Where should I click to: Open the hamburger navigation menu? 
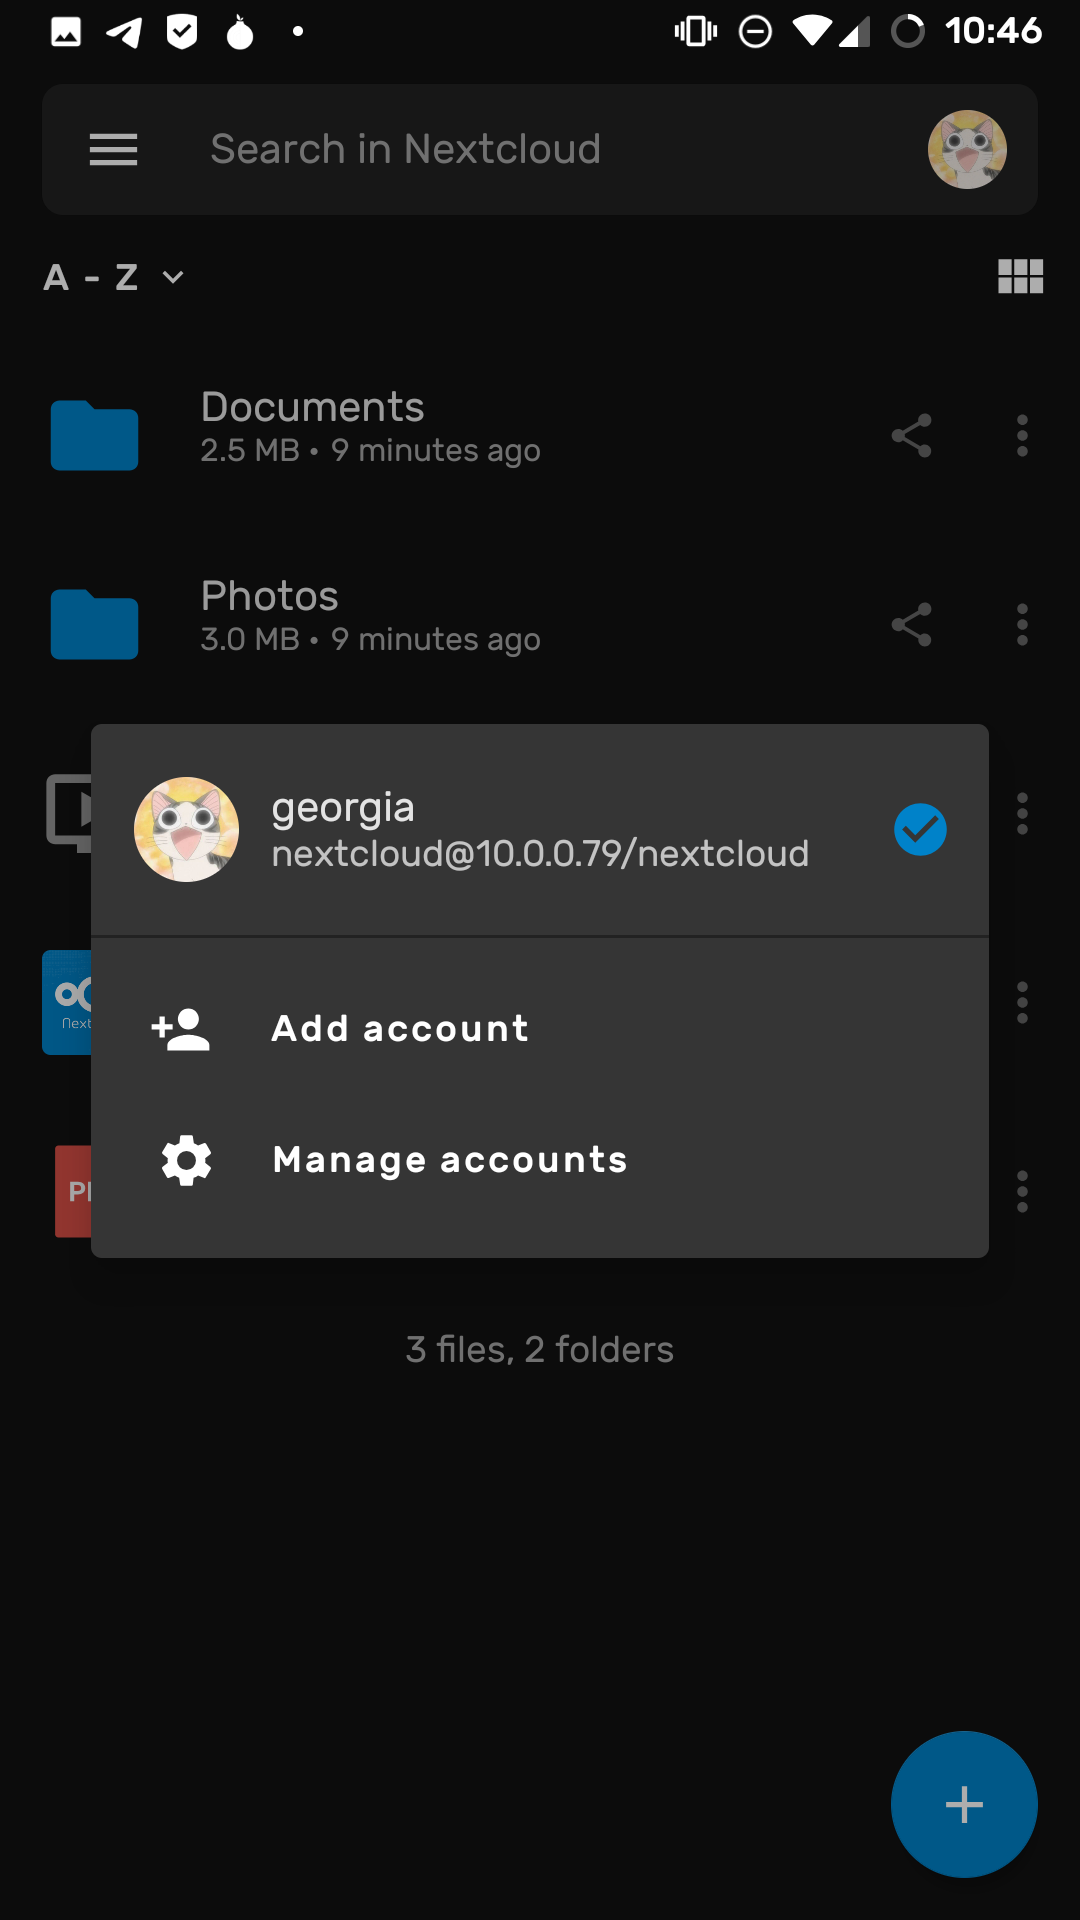pos(113,150)
